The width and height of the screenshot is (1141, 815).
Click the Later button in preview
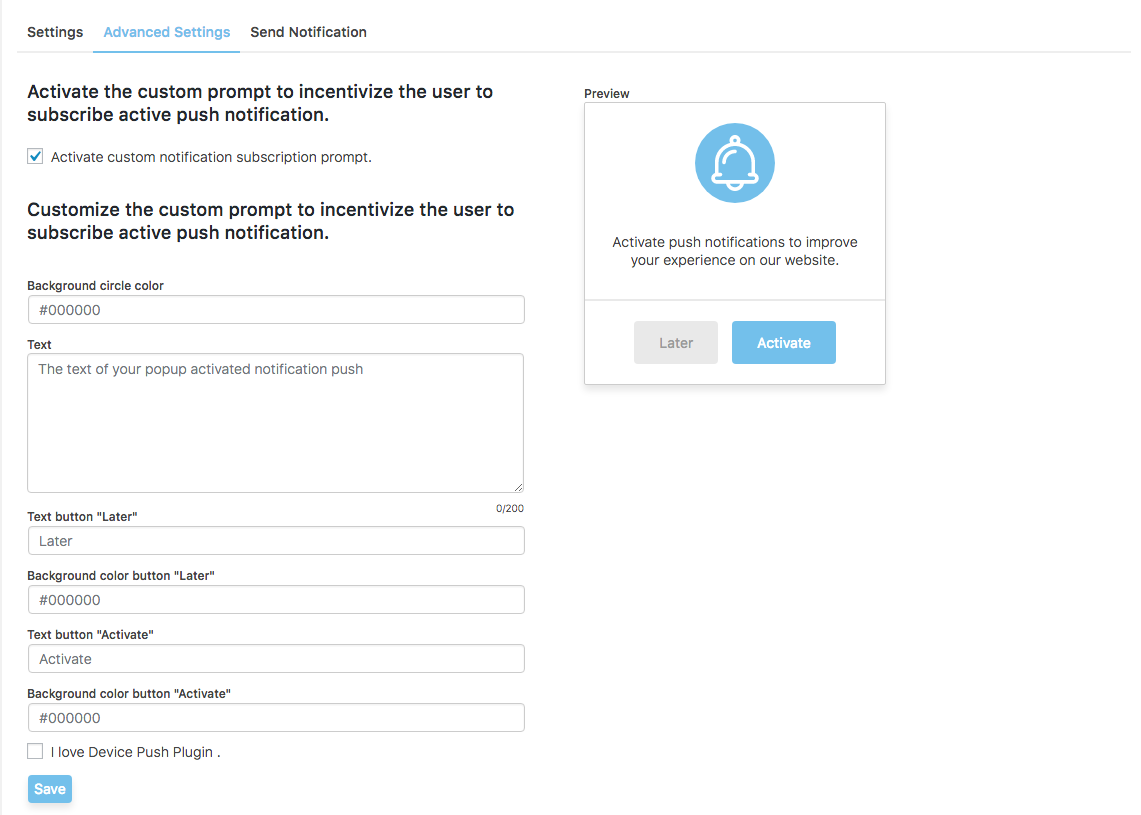click(675, 343)
